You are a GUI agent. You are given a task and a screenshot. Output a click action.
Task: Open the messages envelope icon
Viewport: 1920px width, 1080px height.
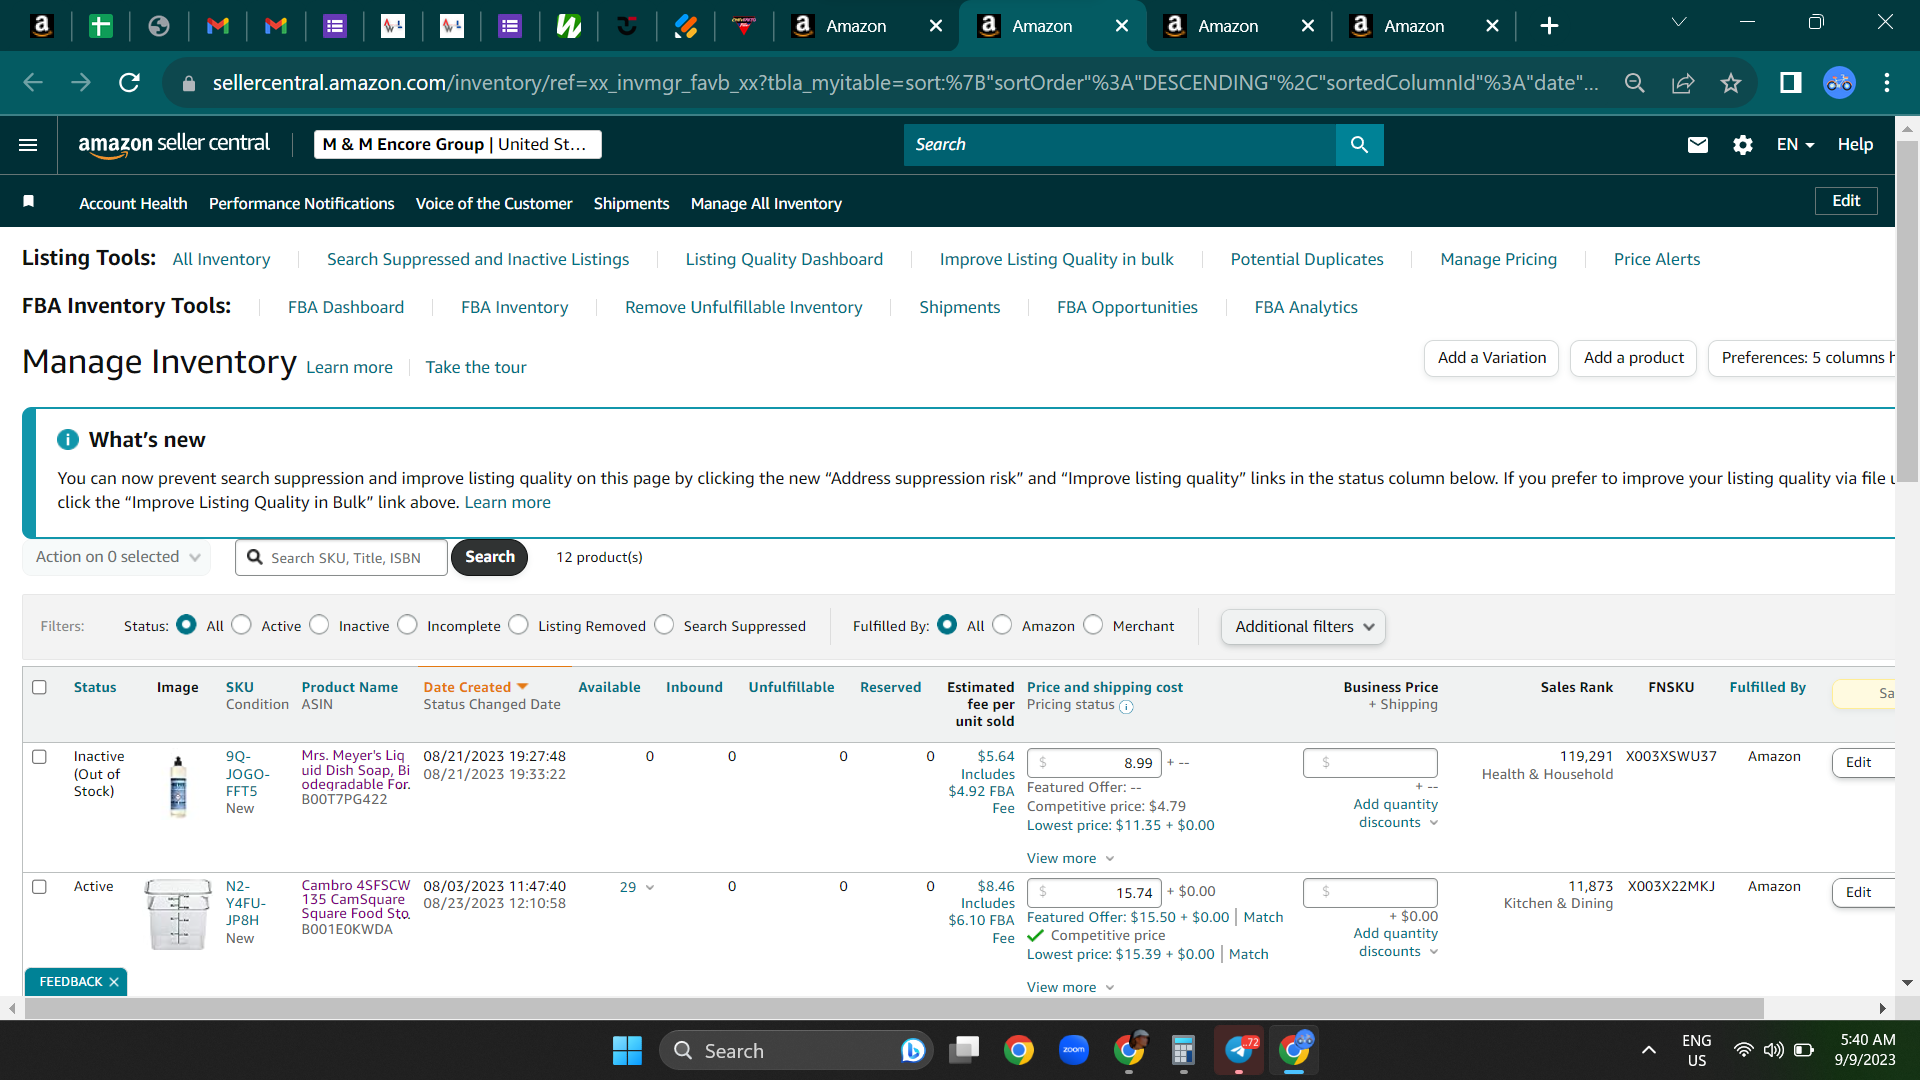tap(1697, 145)
